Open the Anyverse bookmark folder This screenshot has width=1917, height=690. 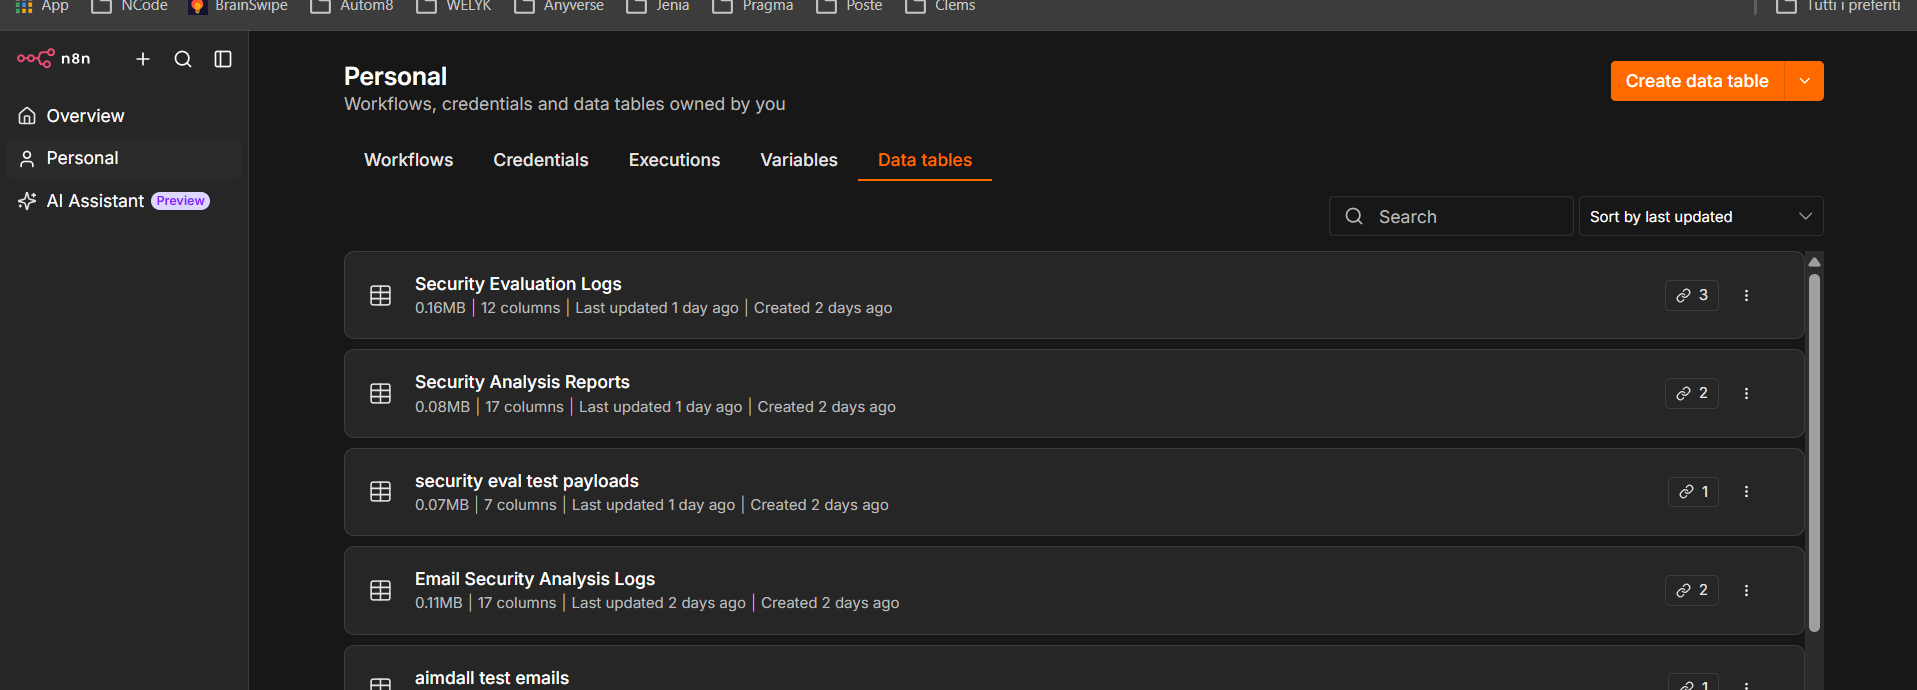(x=559, y=6)
